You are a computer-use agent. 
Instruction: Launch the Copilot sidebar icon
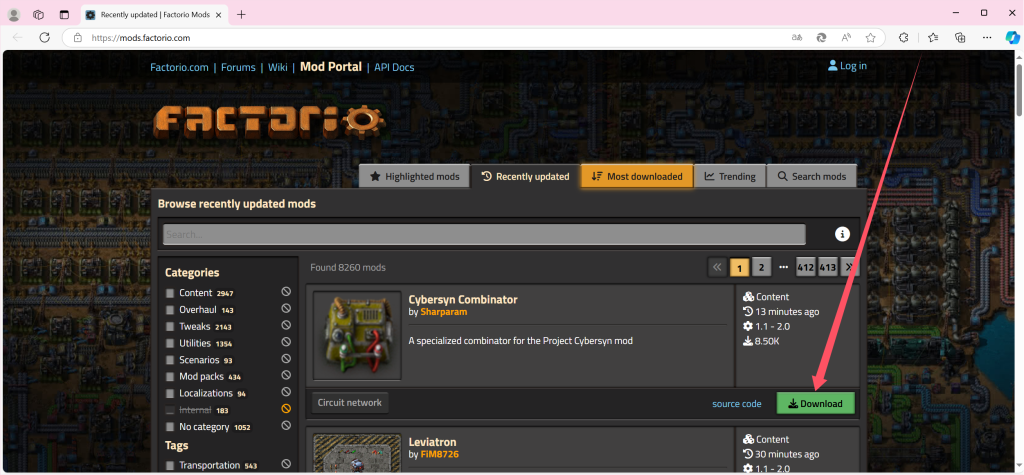[x=1012, y=38]
